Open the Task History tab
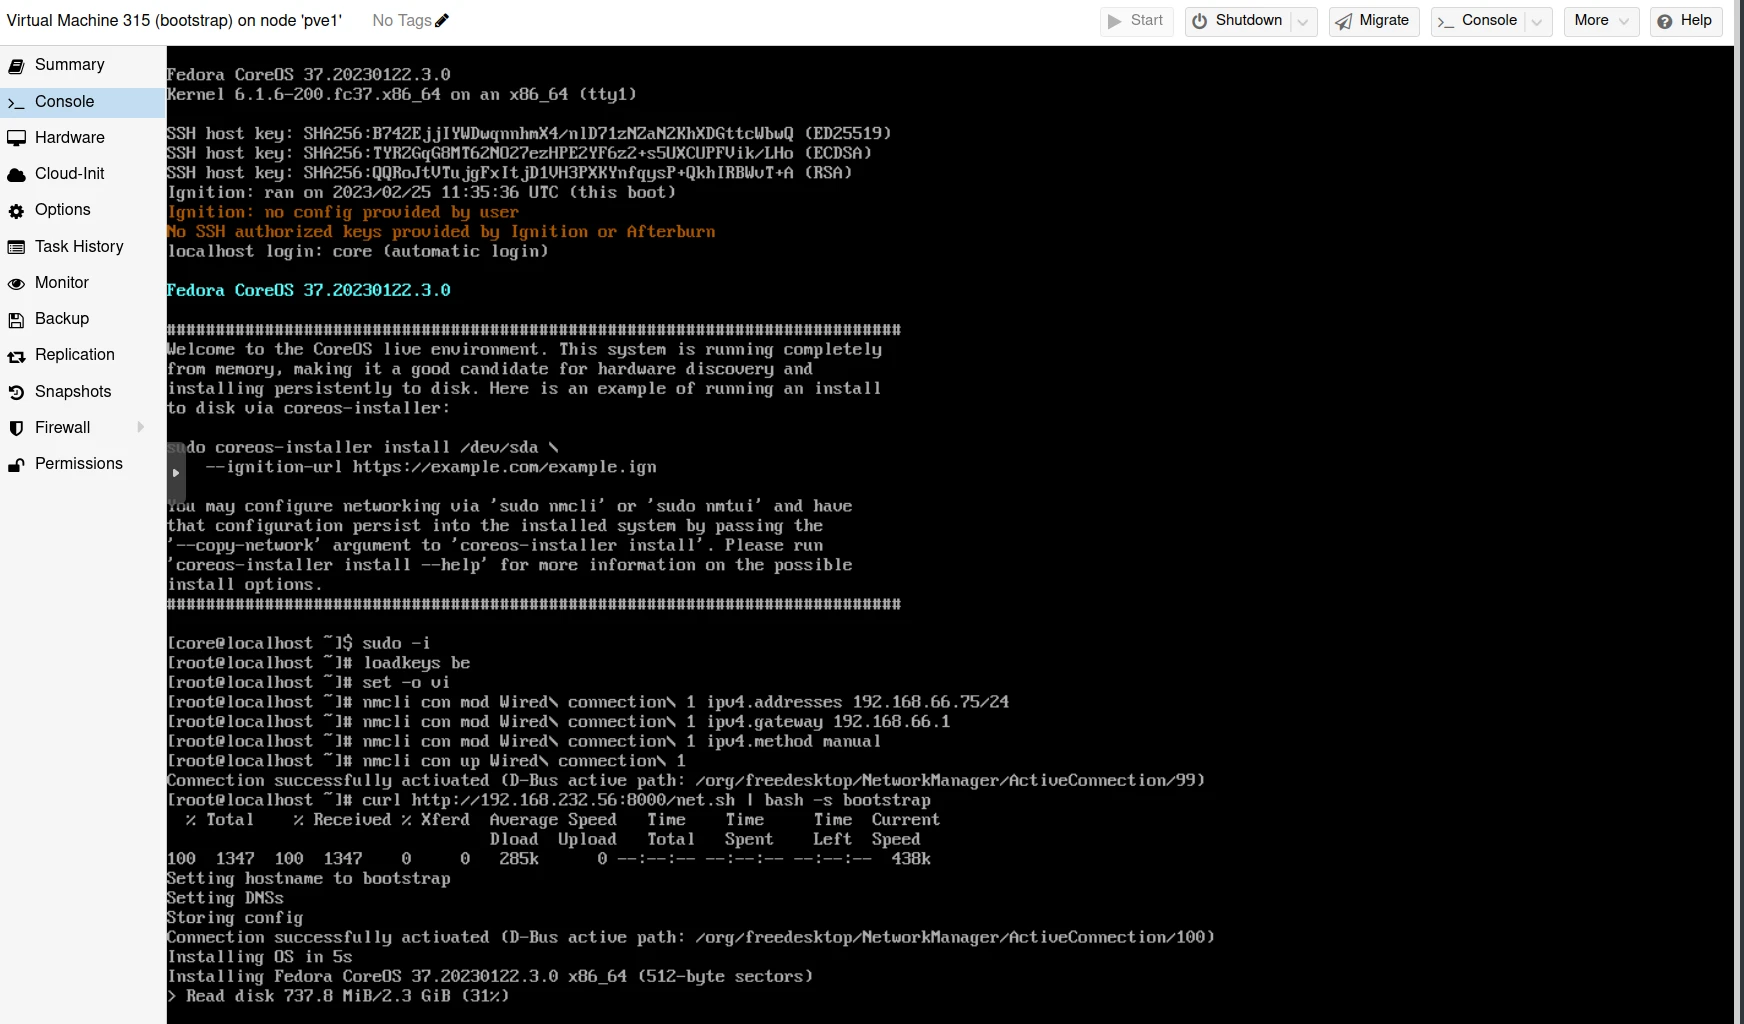 tap(79, 247)
